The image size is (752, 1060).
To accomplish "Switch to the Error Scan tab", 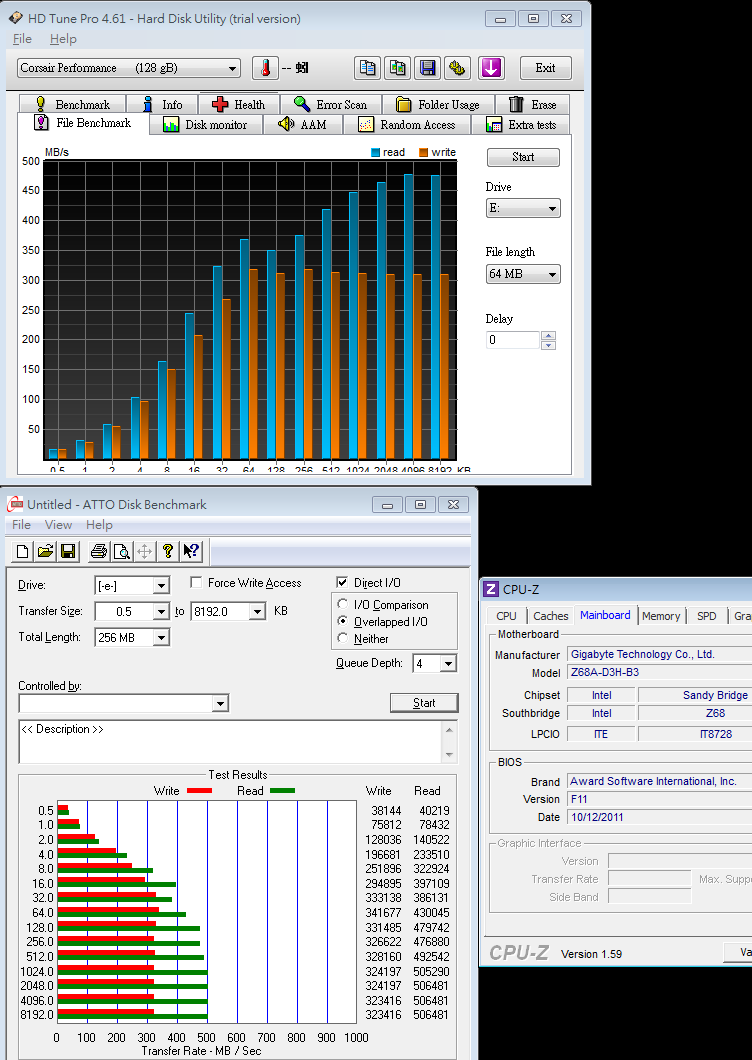I will tap(331, 104).
